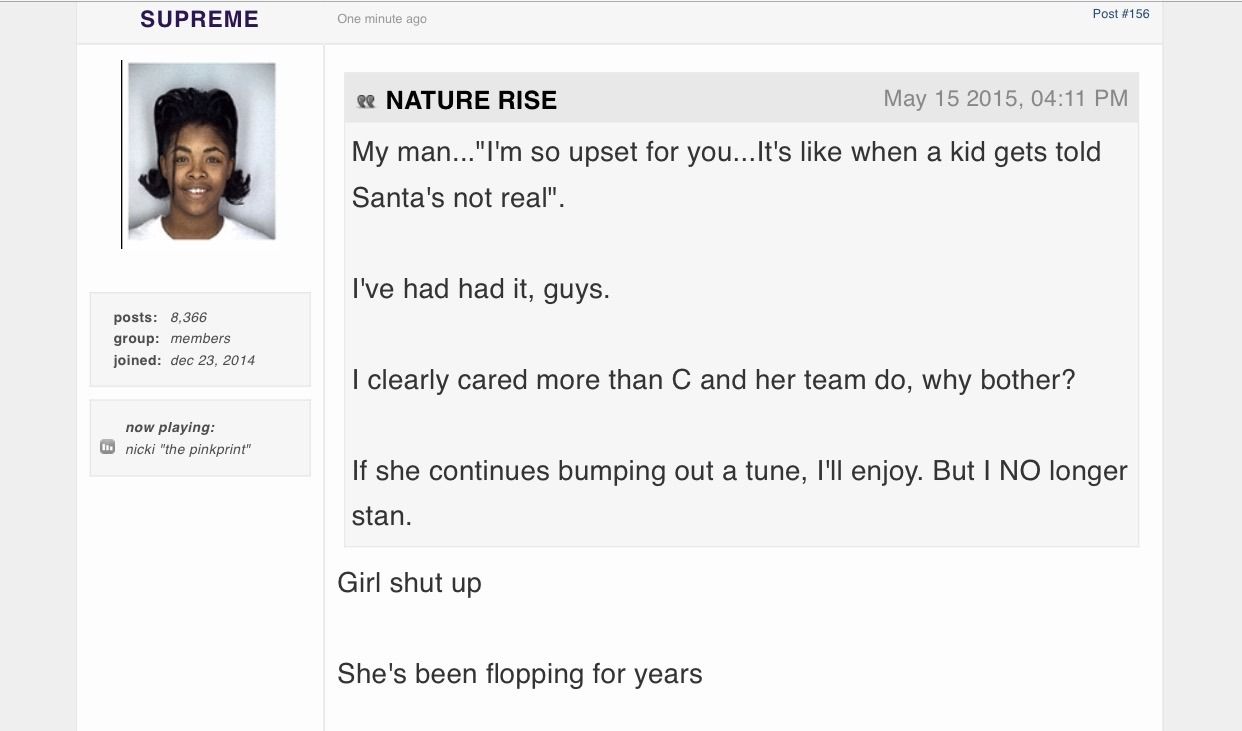Click the 'joined: dec 23, 2014' entry
The height and width of the screenshot is (731, 1242).
pos(184,360)
